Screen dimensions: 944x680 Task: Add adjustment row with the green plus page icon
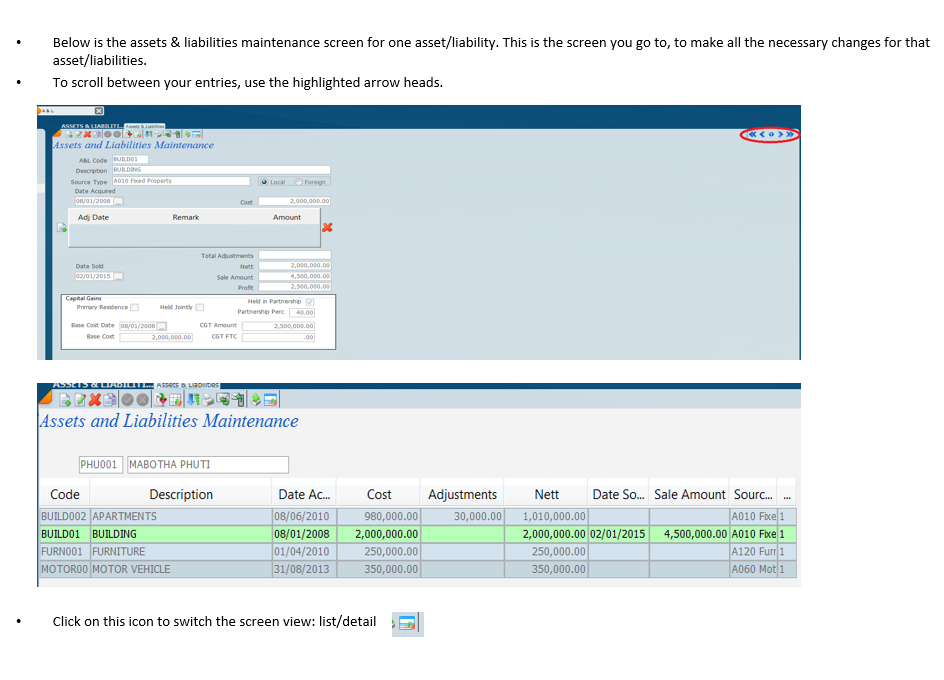tap(60, 227)
